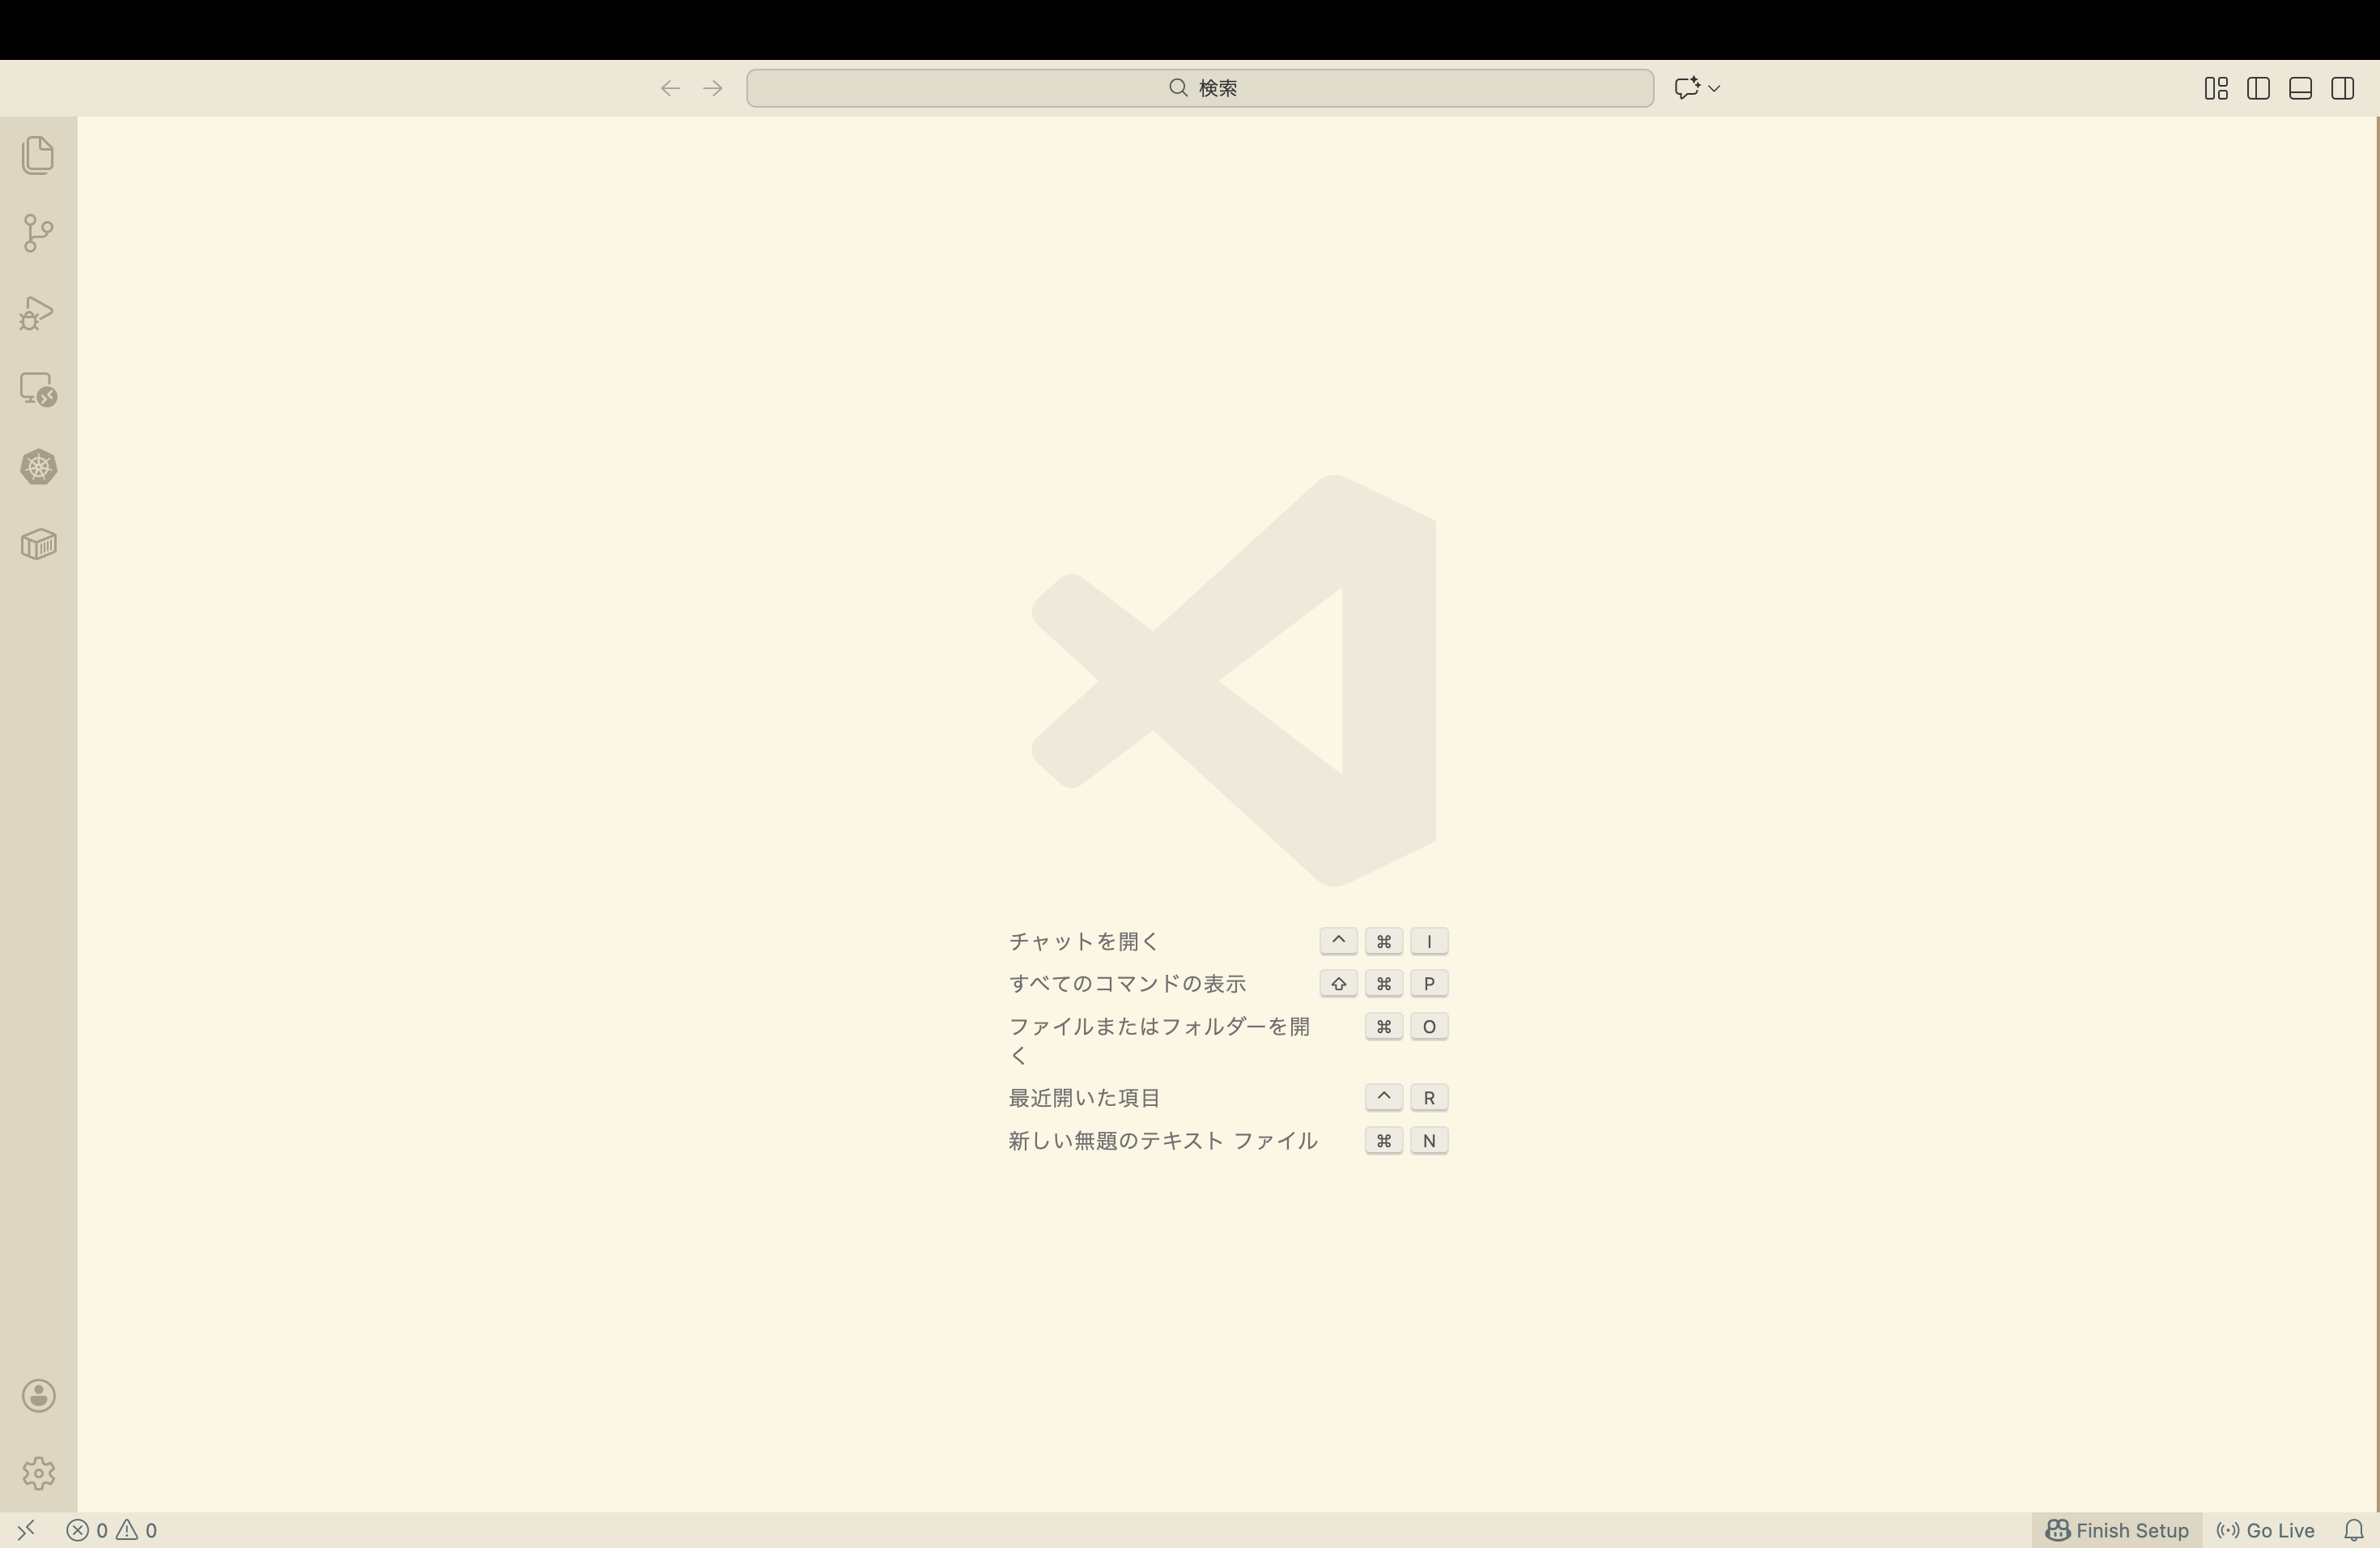
Task: Toggle the secondary sidebar visibility
Action: (x=2343, y=88)
